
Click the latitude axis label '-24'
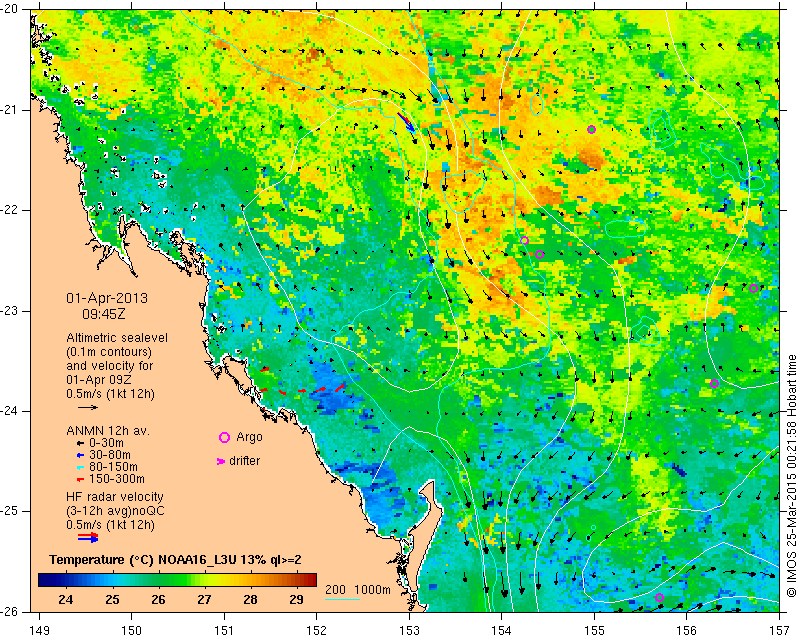coord(10,411)
